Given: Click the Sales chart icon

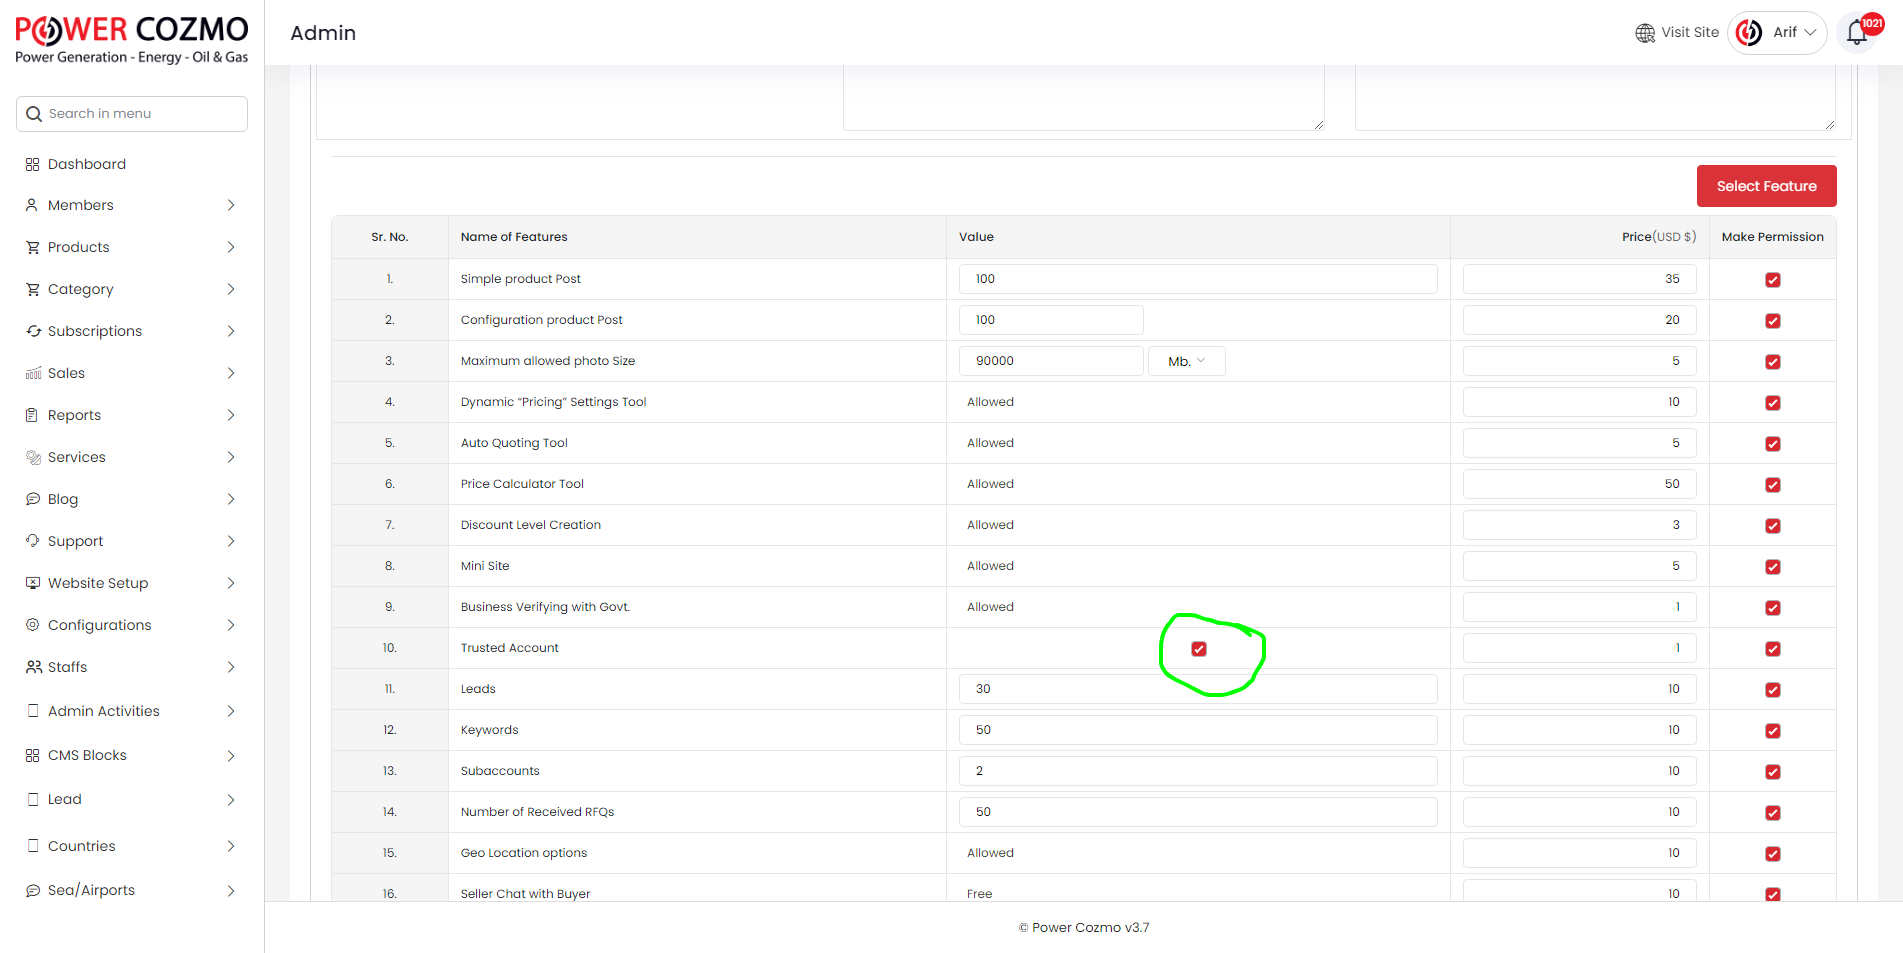Looking at the screenshot, I should click(33, 373).
